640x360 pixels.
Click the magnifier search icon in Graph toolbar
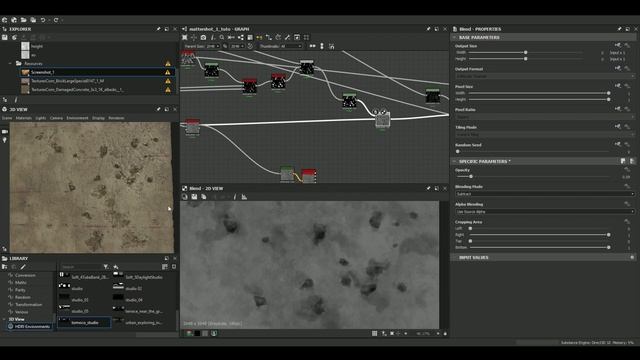(x=222, y=37)
